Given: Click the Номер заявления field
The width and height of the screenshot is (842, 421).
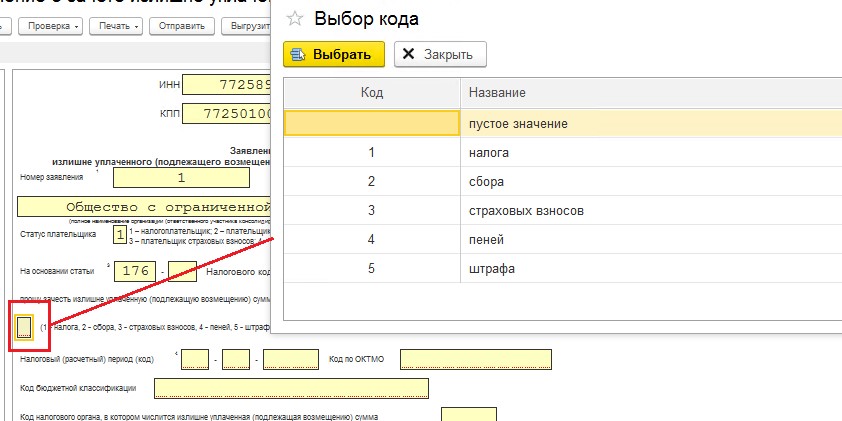Looking at the screenshot, I should tap(182, 178).
